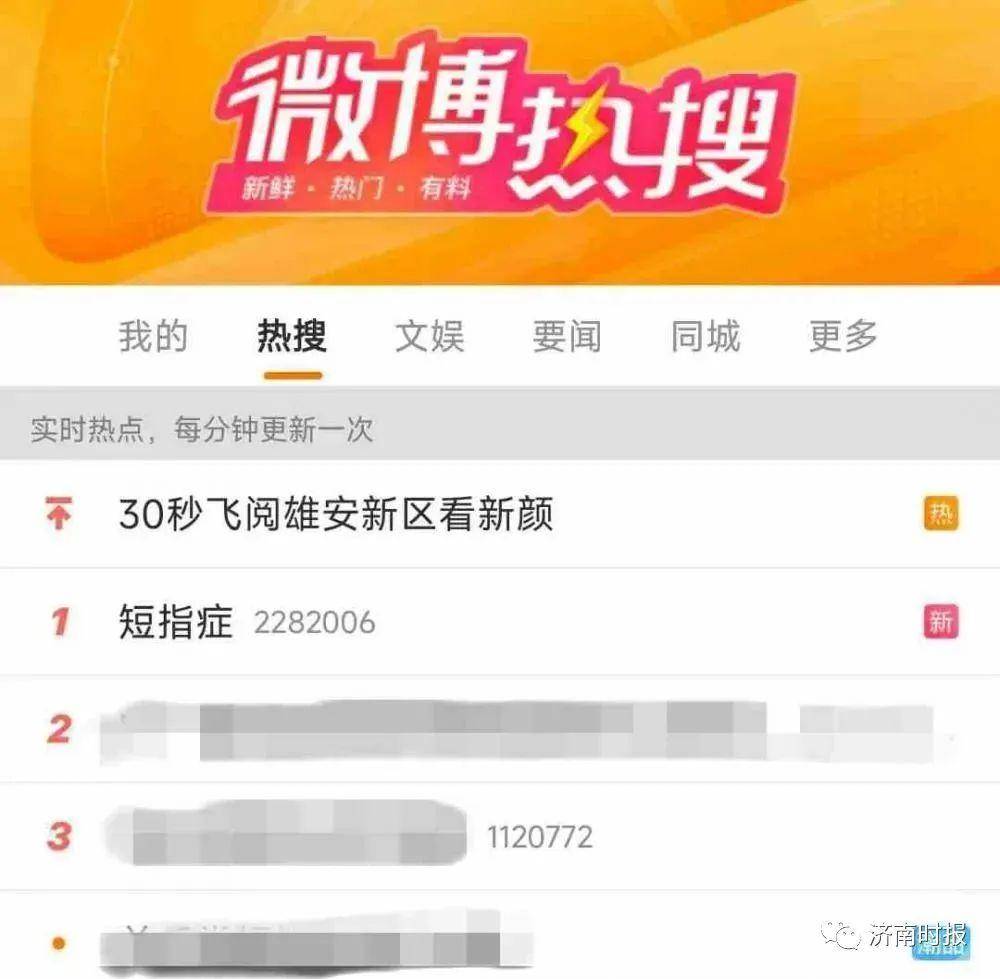
Task: Switch to the 我的 tab
Action: pos(153,336)
